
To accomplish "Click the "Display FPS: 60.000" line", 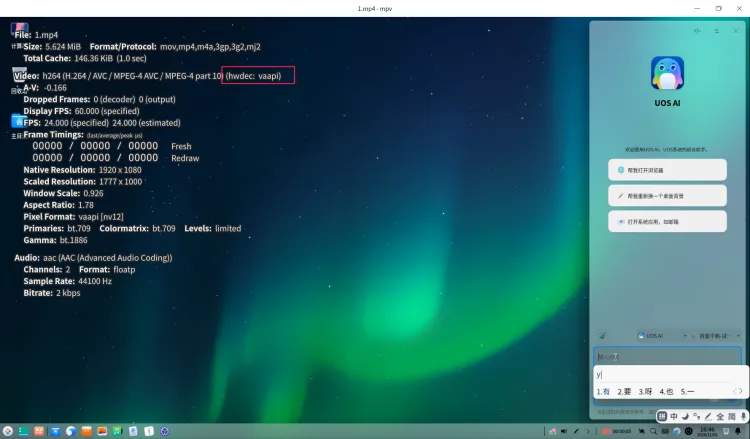I will click(x=81, y=111).
